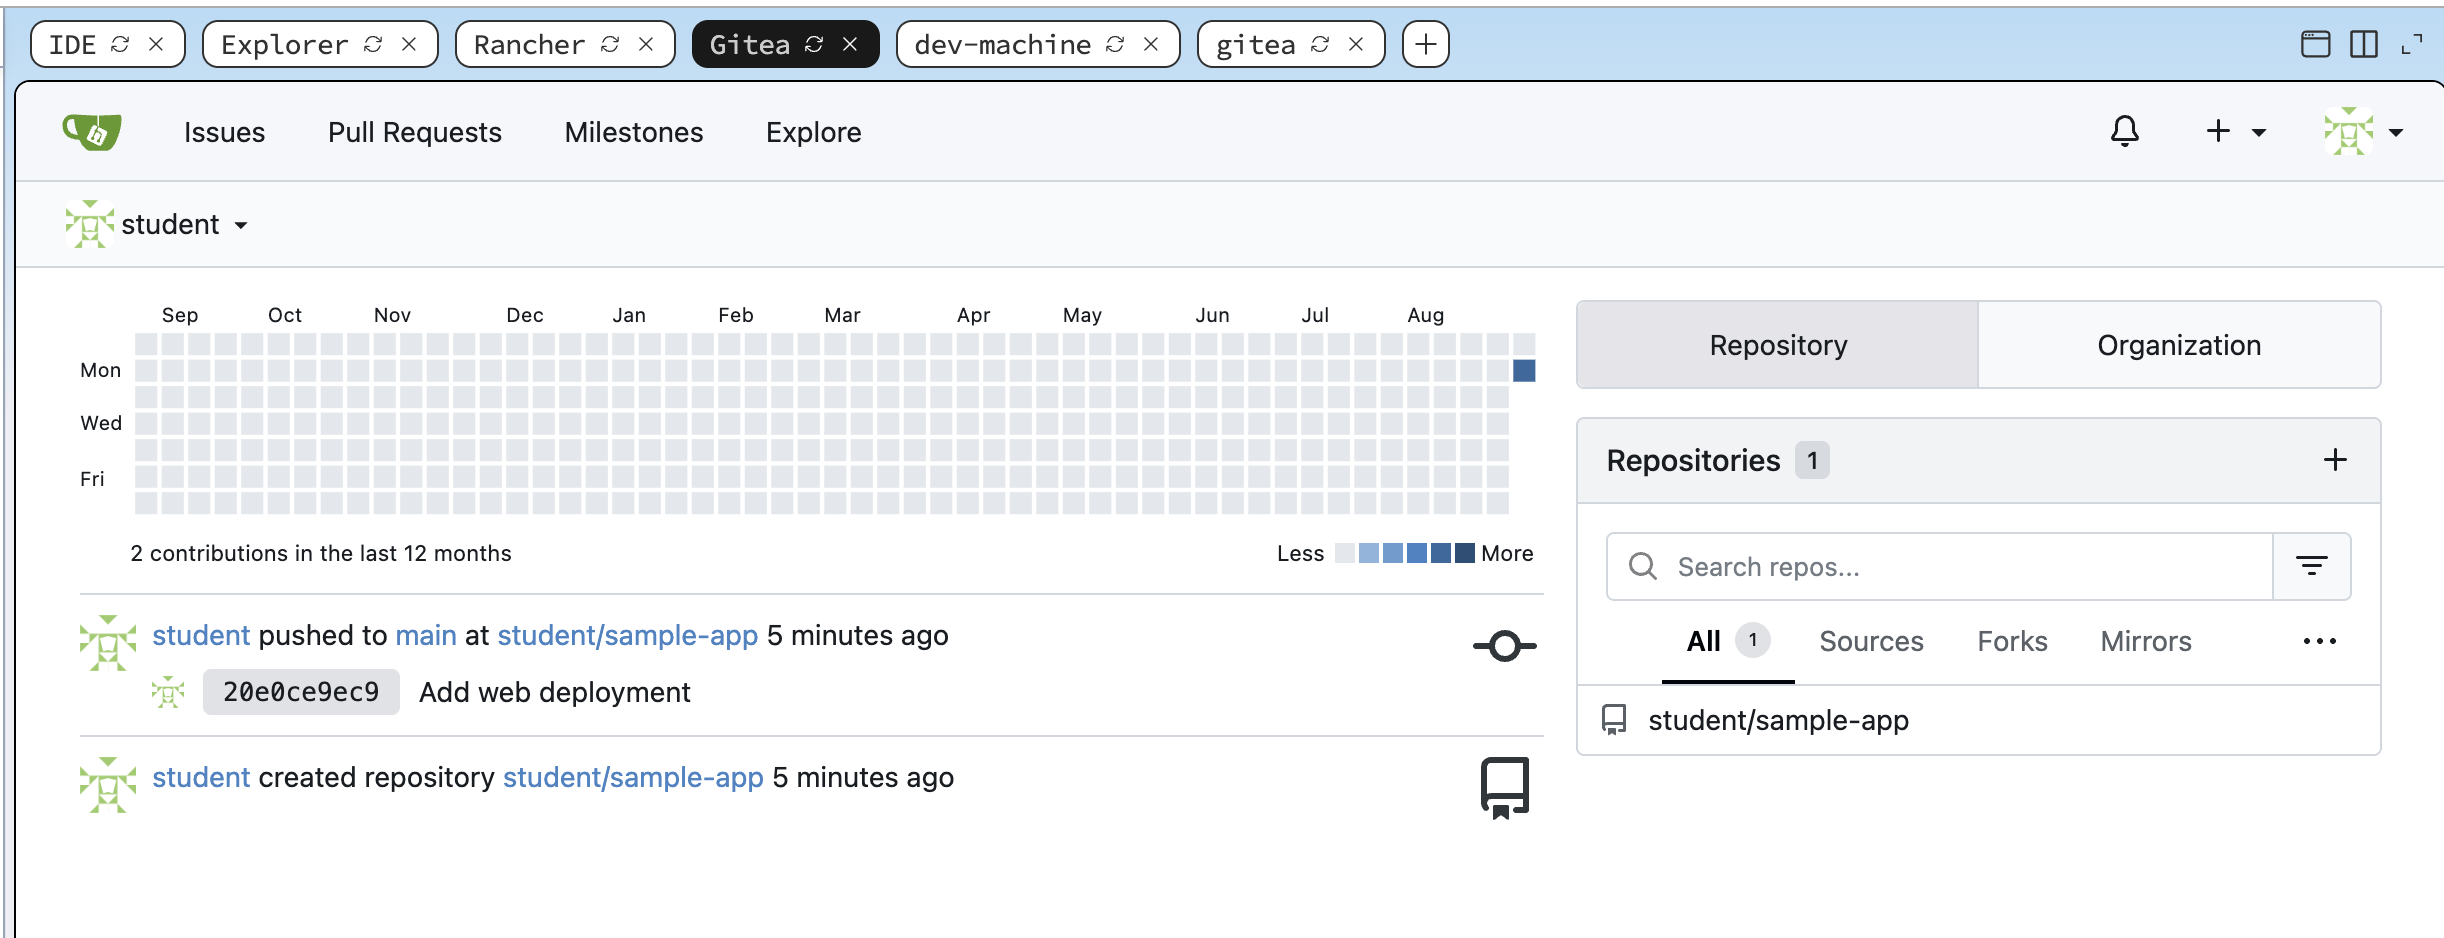Reload the dev-machine tab
Image resolution: width=2444 pixels, height=938 pixels.
(1115, 44)
